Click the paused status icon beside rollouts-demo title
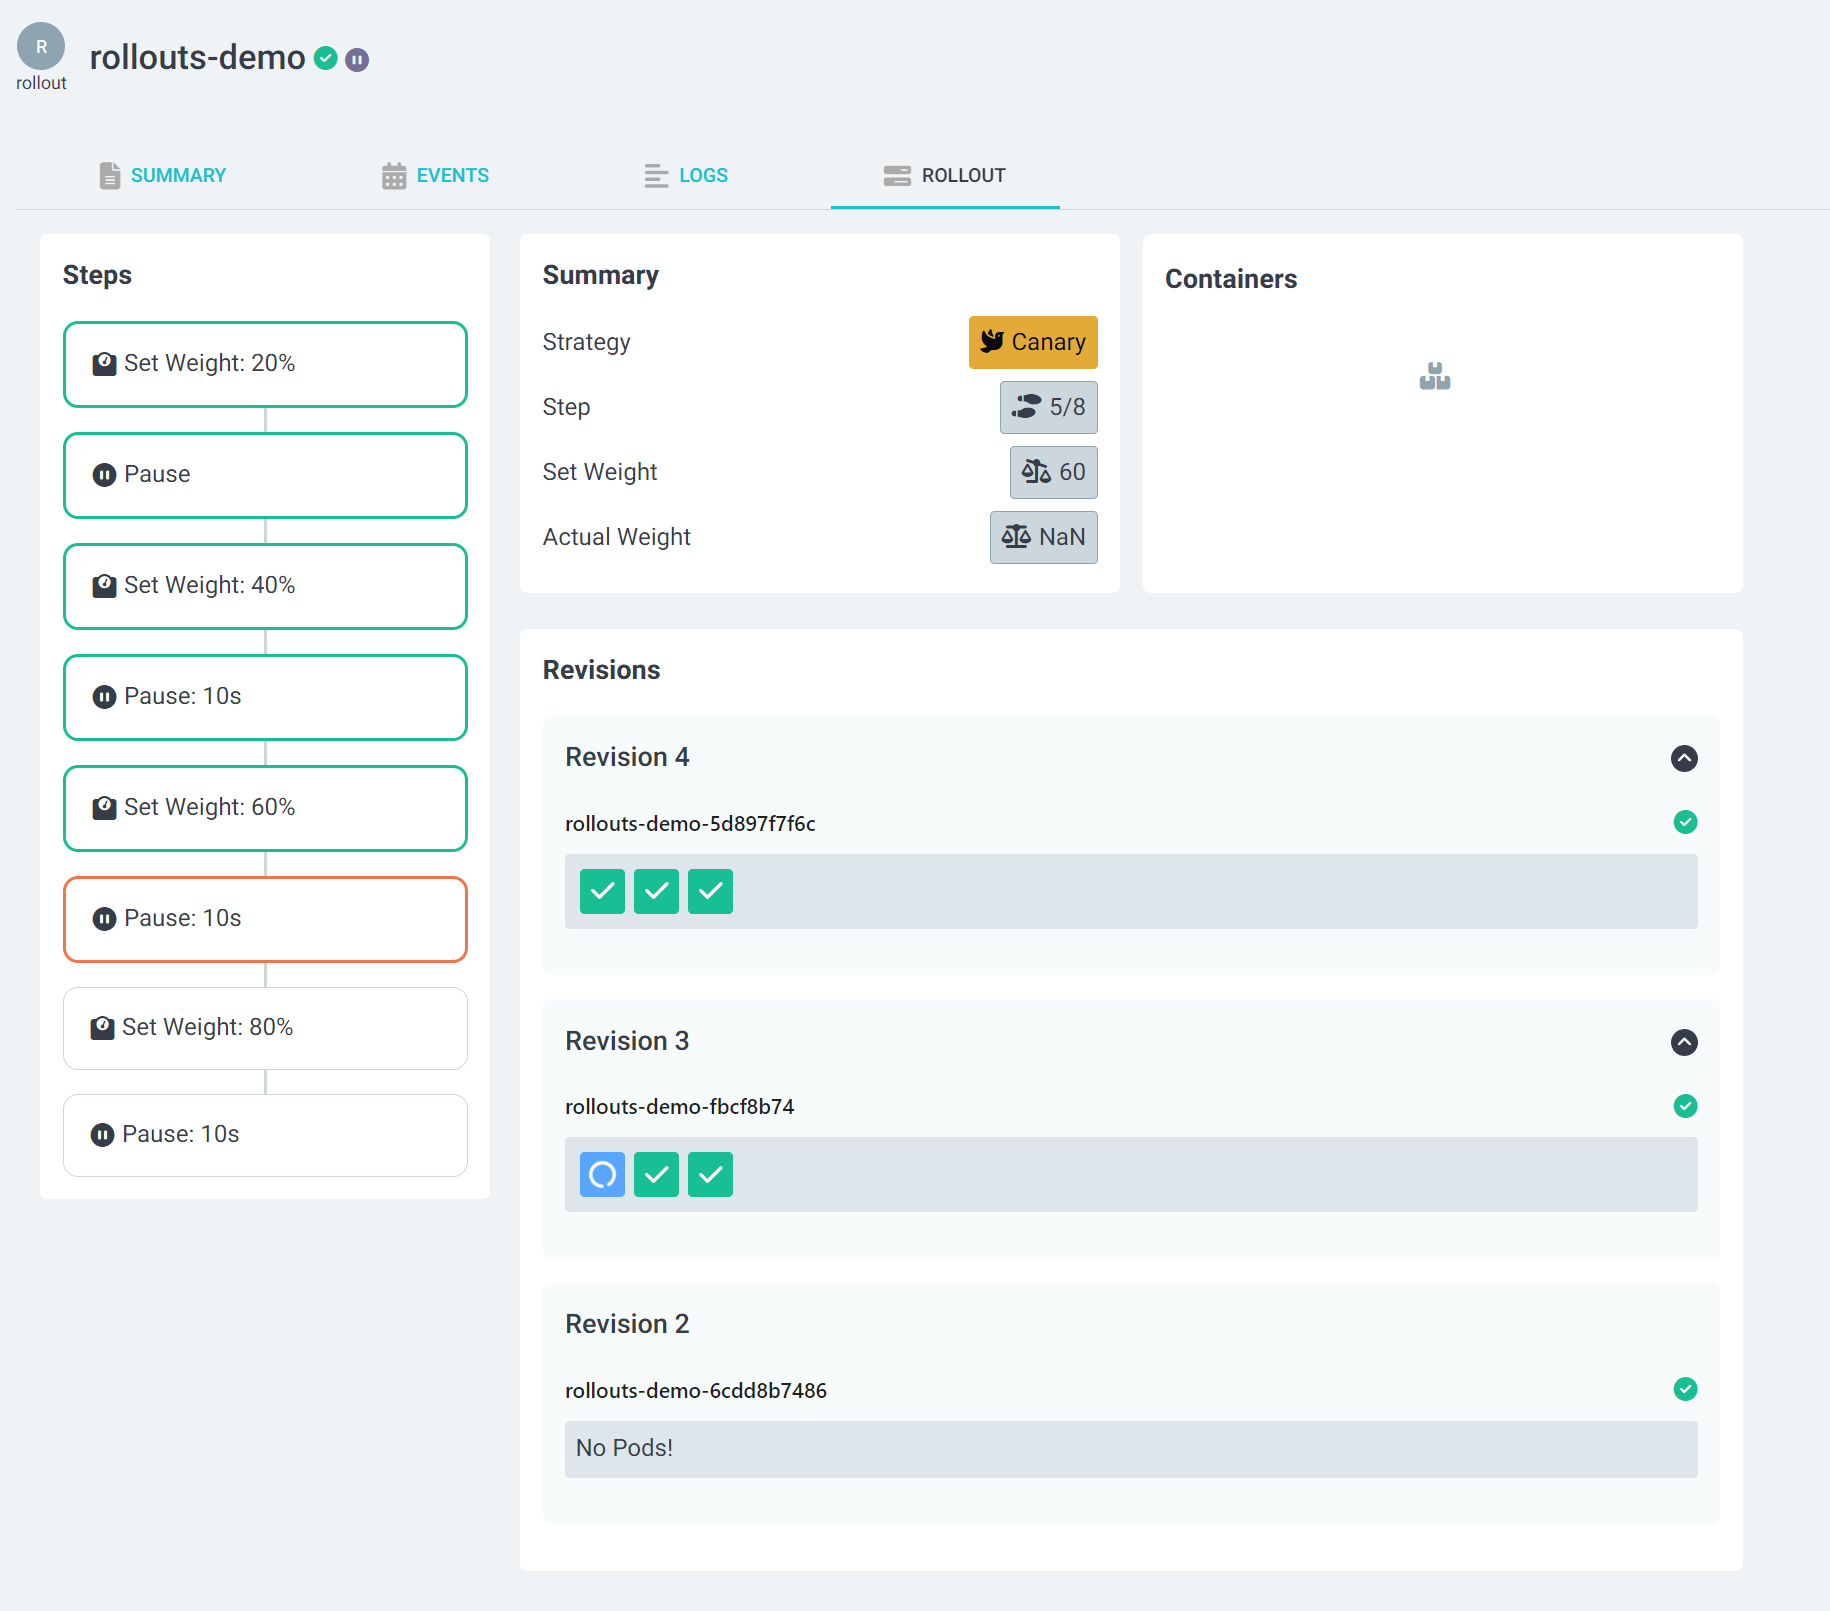 tap(357, 60)
